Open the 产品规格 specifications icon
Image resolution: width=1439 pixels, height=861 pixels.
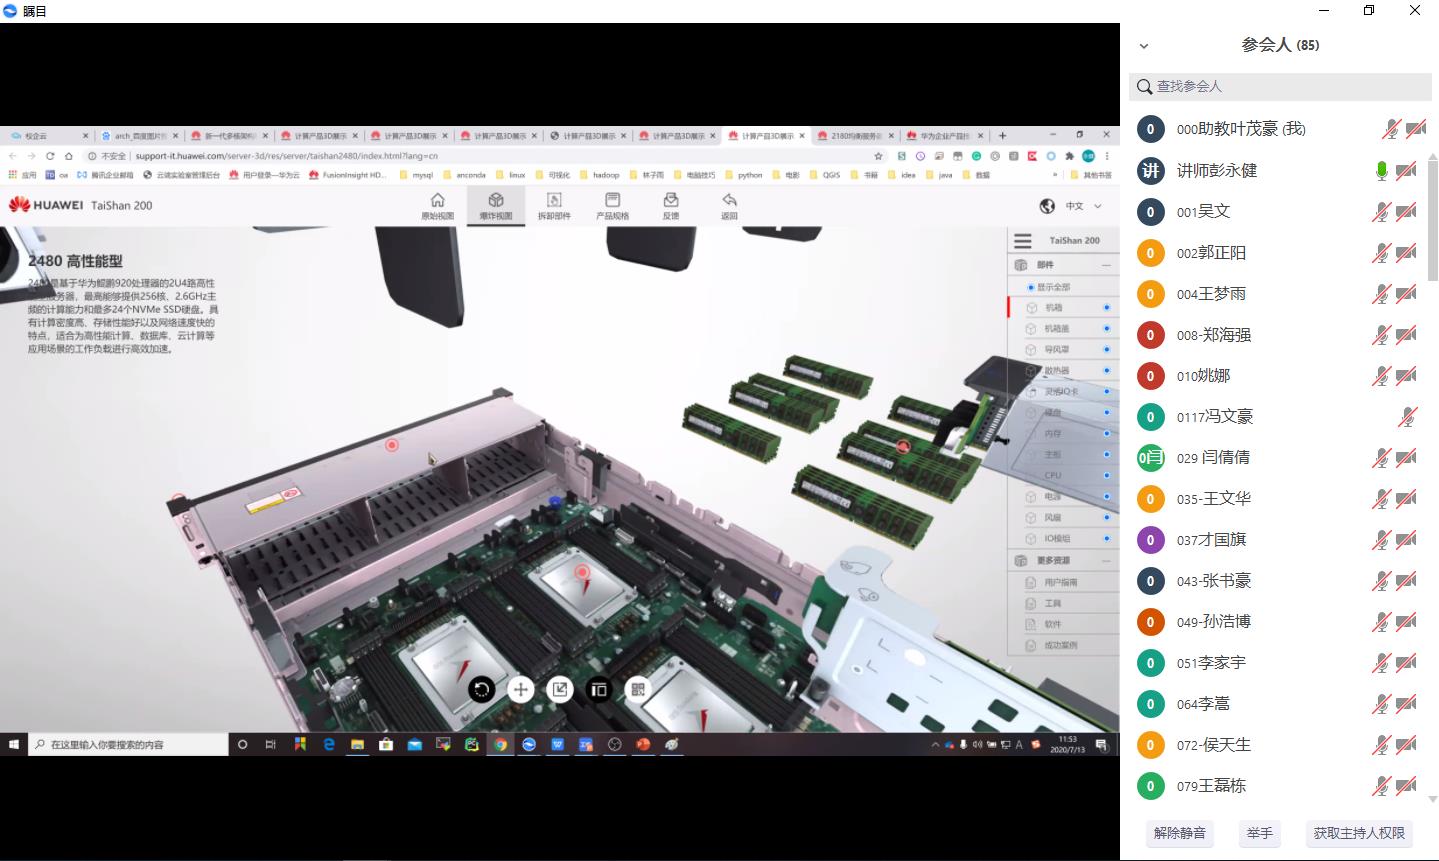[612, 205]
